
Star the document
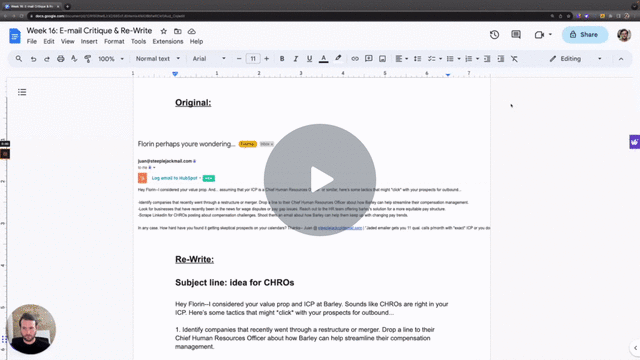coord(164,31)
